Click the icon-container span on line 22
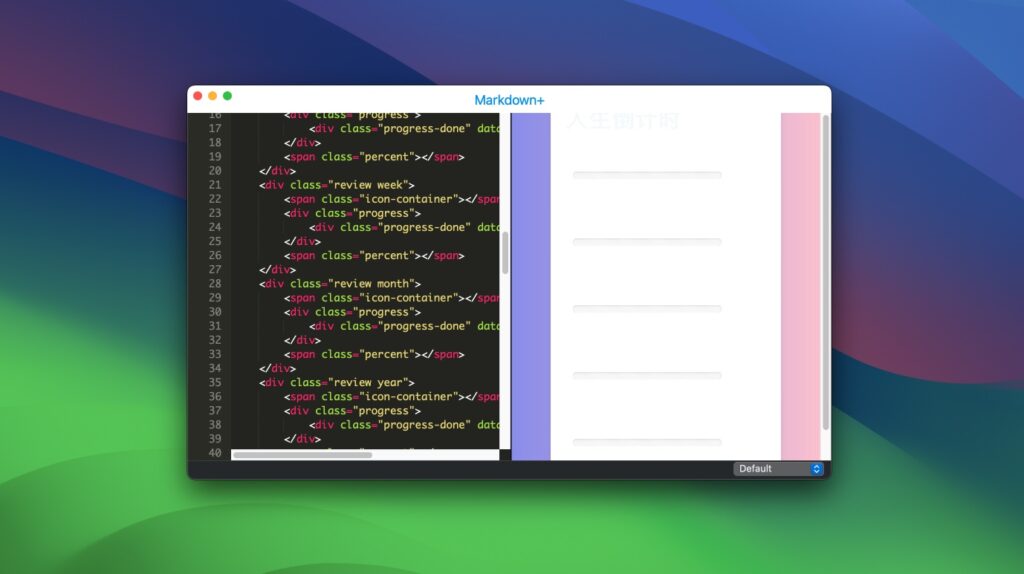 pyautogui.click(x=392, y=199)
